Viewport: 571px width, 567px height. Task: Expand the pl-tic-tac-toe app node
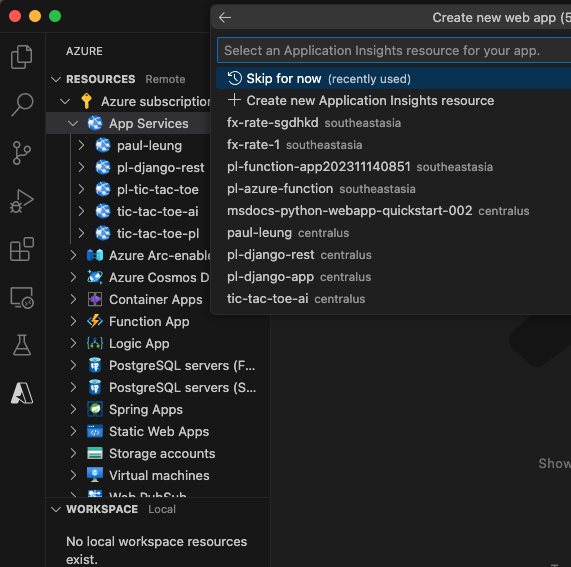[x=82, y=189]
